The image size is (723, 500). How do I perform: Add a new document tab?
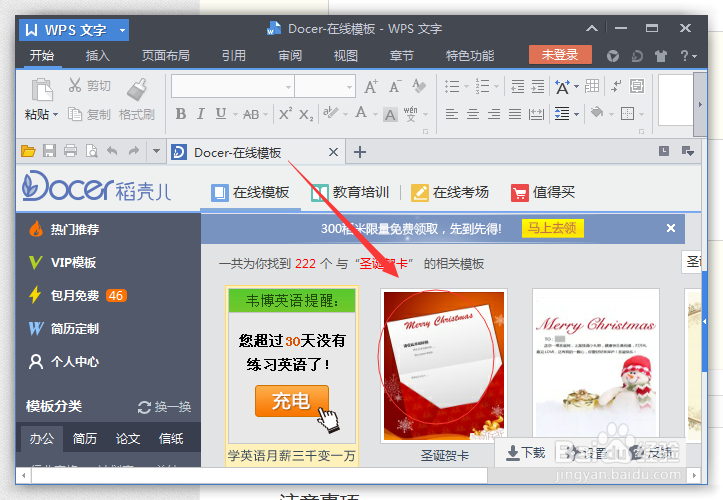click(360, 152)
